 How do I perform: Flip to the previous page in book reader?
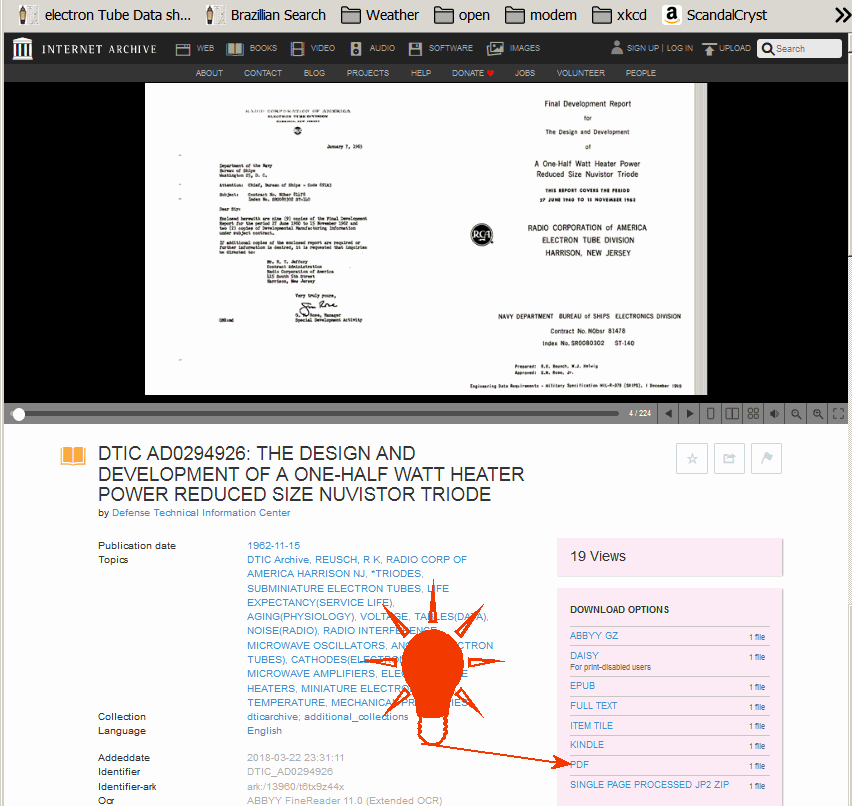pos(668,414)
